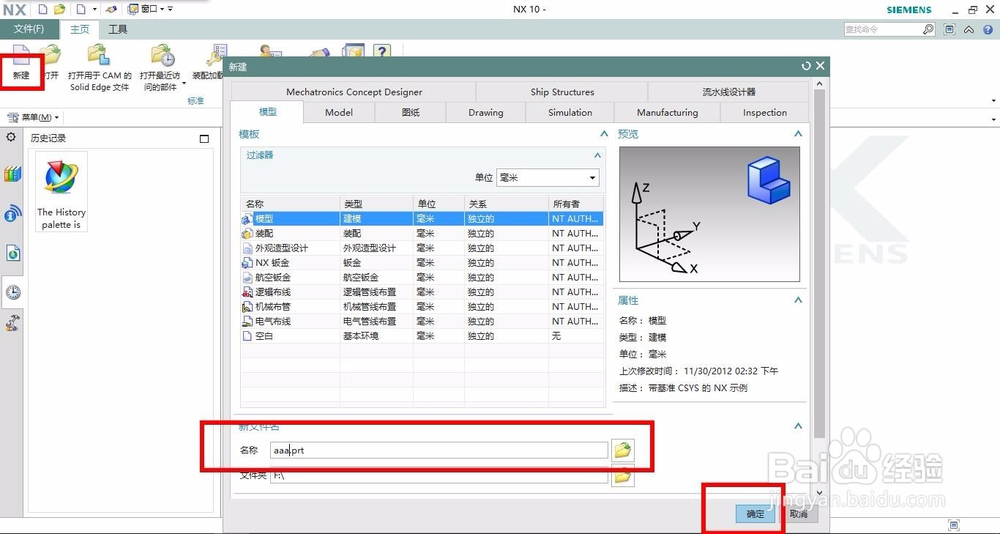Viewport: 1000px width, 534px height.
Task: Open the Mechatronics Concept Designer tab
Action: (354, 92)
